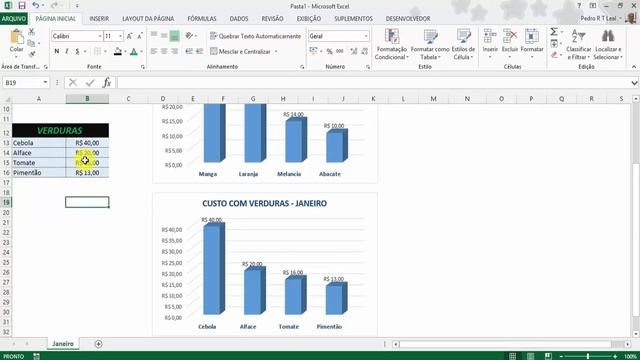The image size is (640, 360).
Task: Open Estilos de Célula gallery
Action: pyautogui.click(x=463, y=44)
